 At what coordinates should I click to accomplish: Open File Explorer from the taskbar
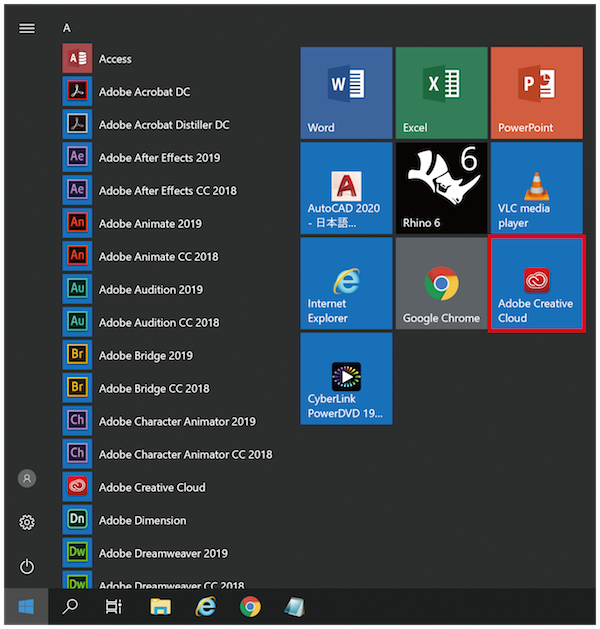(x=160, y=606)
